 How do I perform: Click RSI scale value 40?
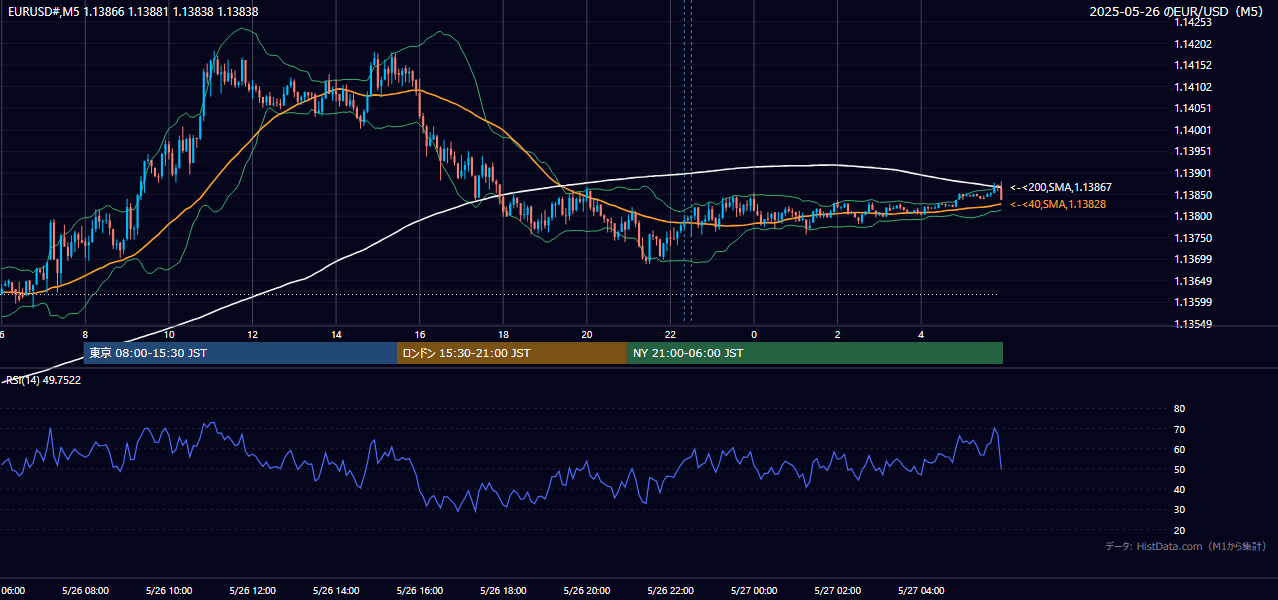pyautogui.click(x=1179, y=490)
